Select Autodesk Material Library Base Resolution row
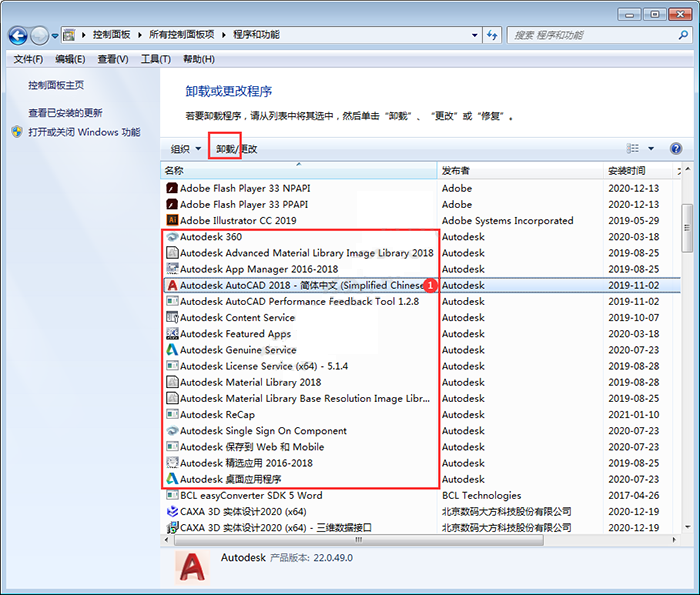Image resolution: width=700 pixels, height=595 pixels. pyautogui.click(x=421, y=398)
